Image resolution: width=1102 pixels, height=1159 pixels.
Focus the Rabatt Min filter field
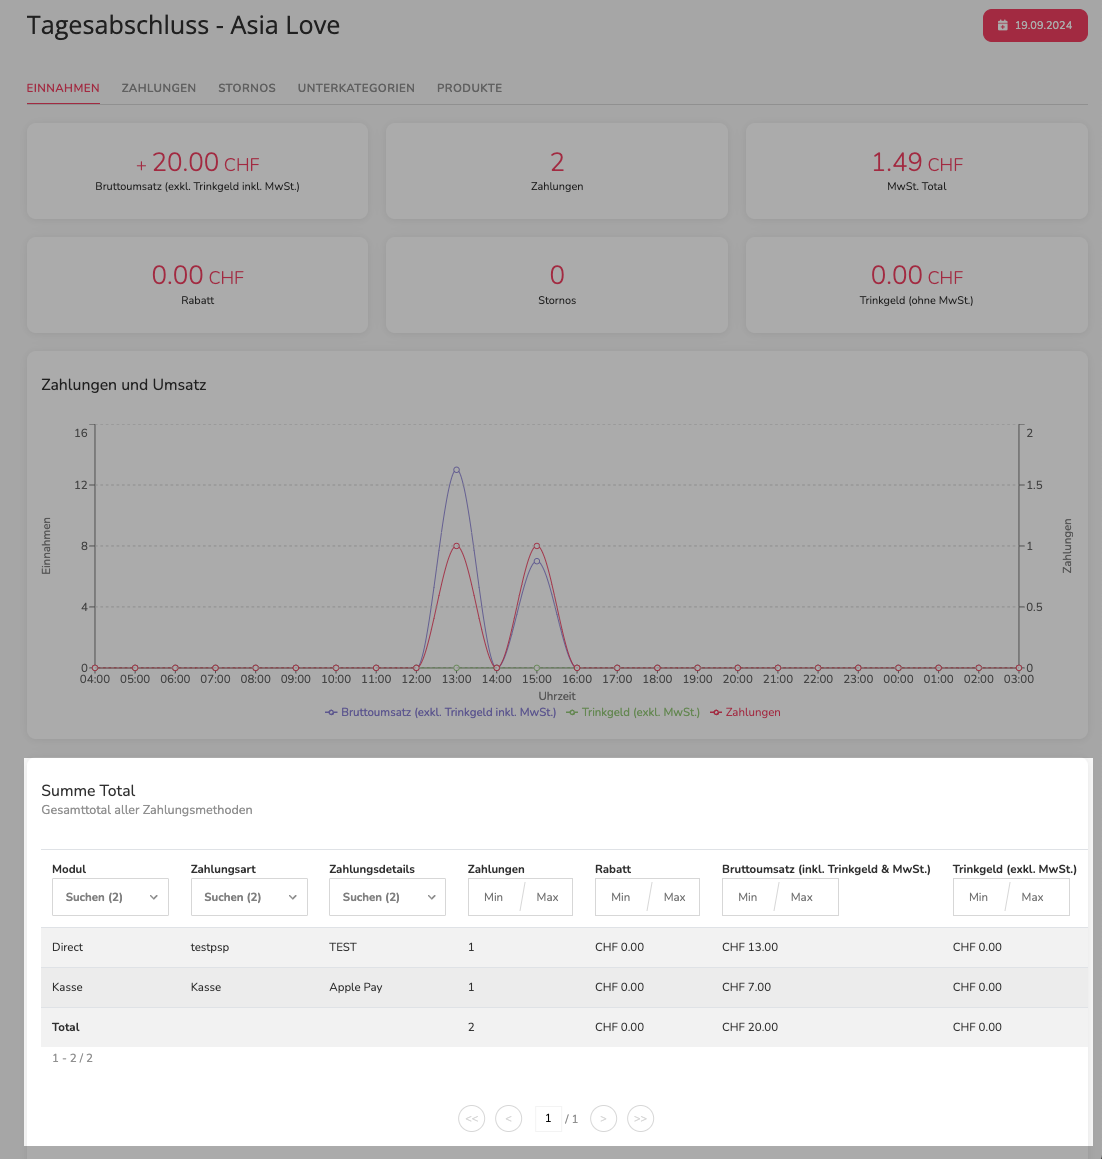[622, 897]
